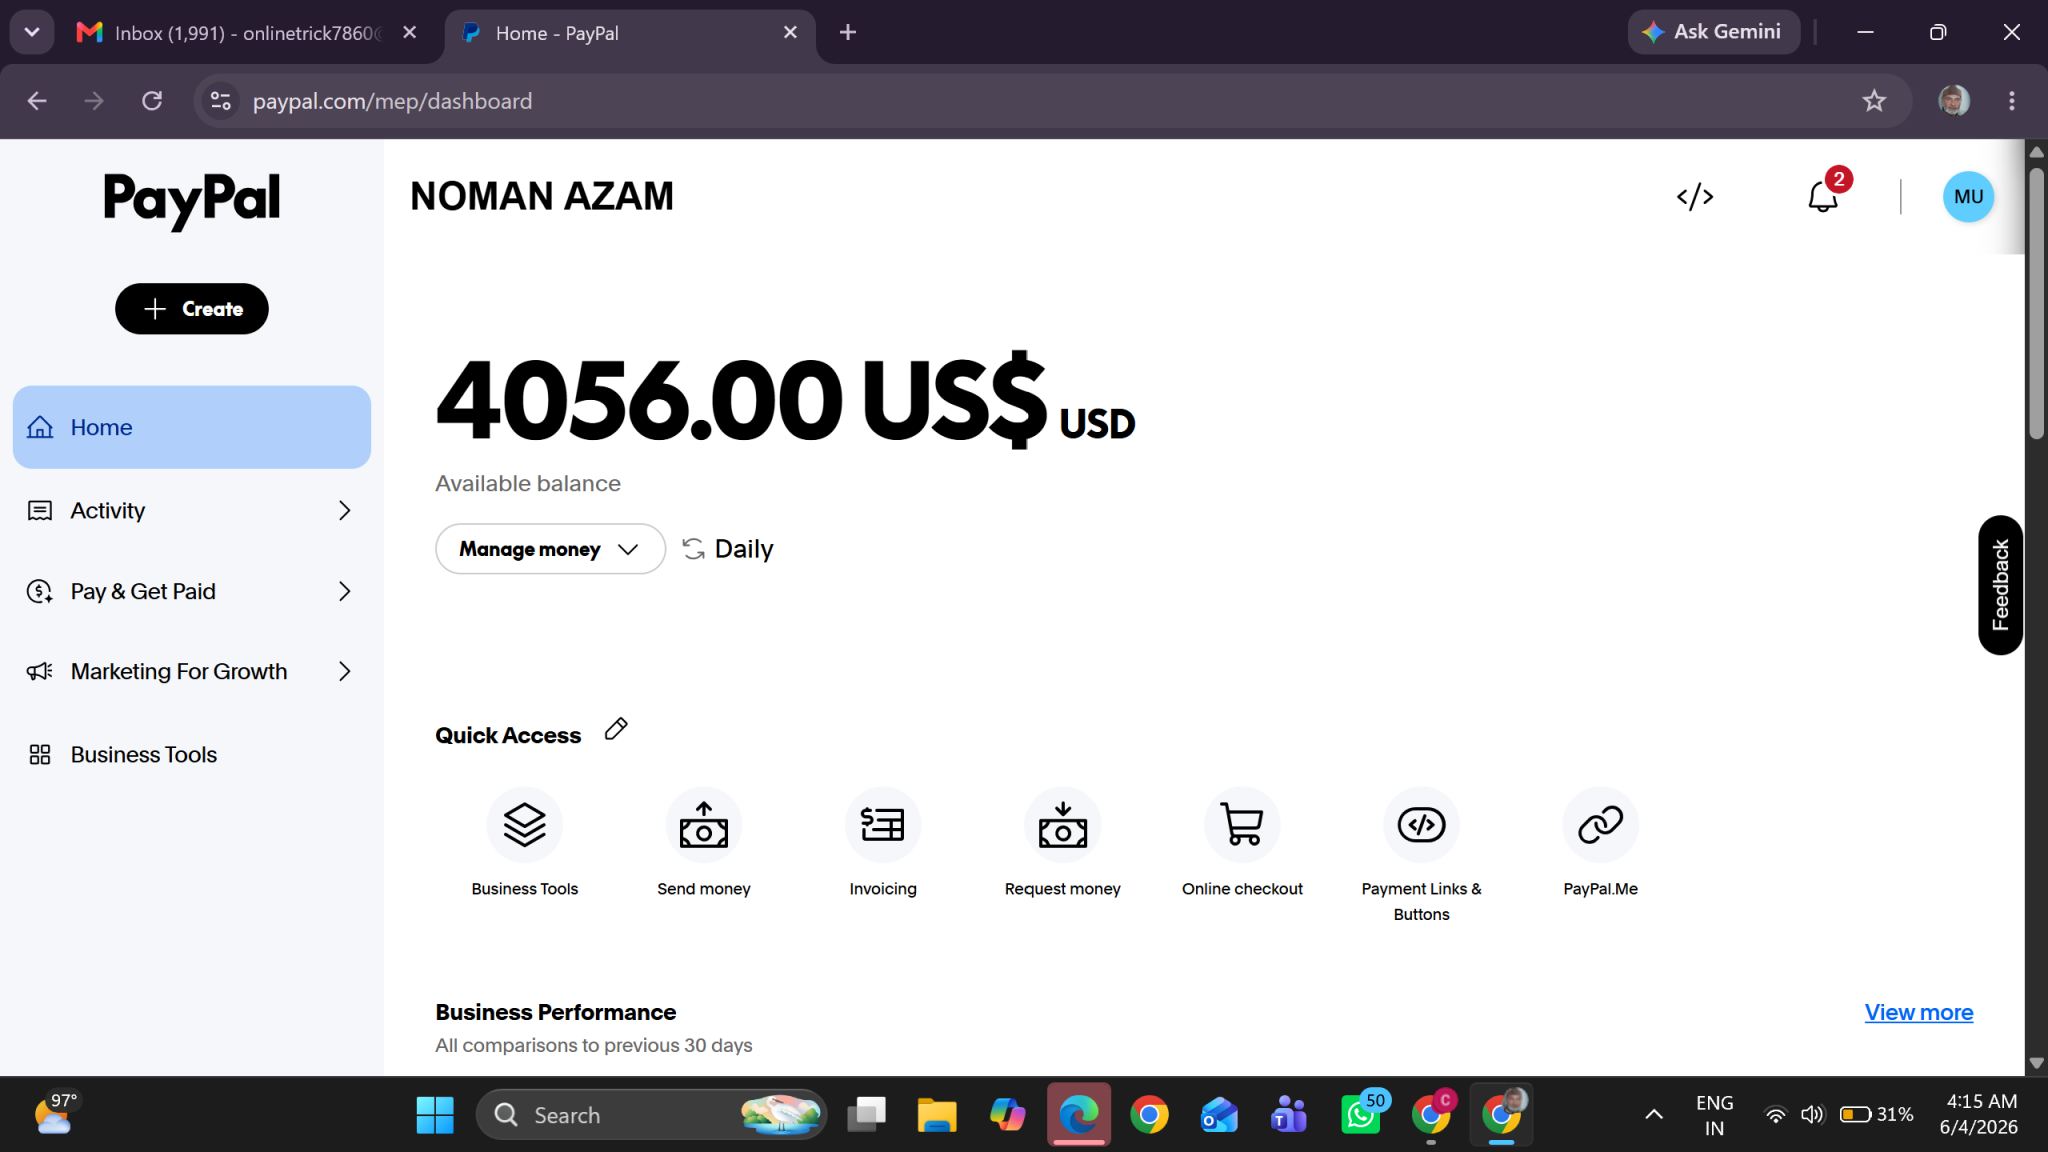This screenshot has width=2048, height=1152.
Task: Open the MU account avatar menu
Action: [1968, 197]
